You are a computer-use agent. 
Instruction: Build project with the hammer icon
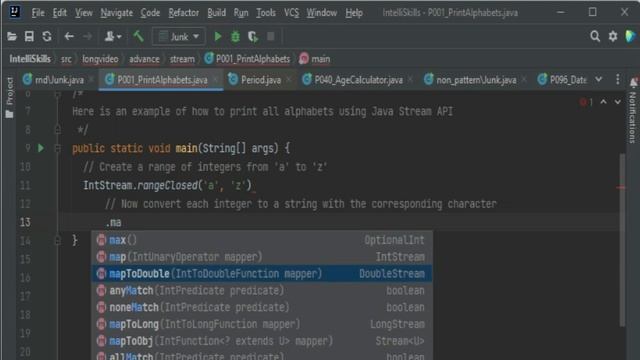[x=138, y=37]
